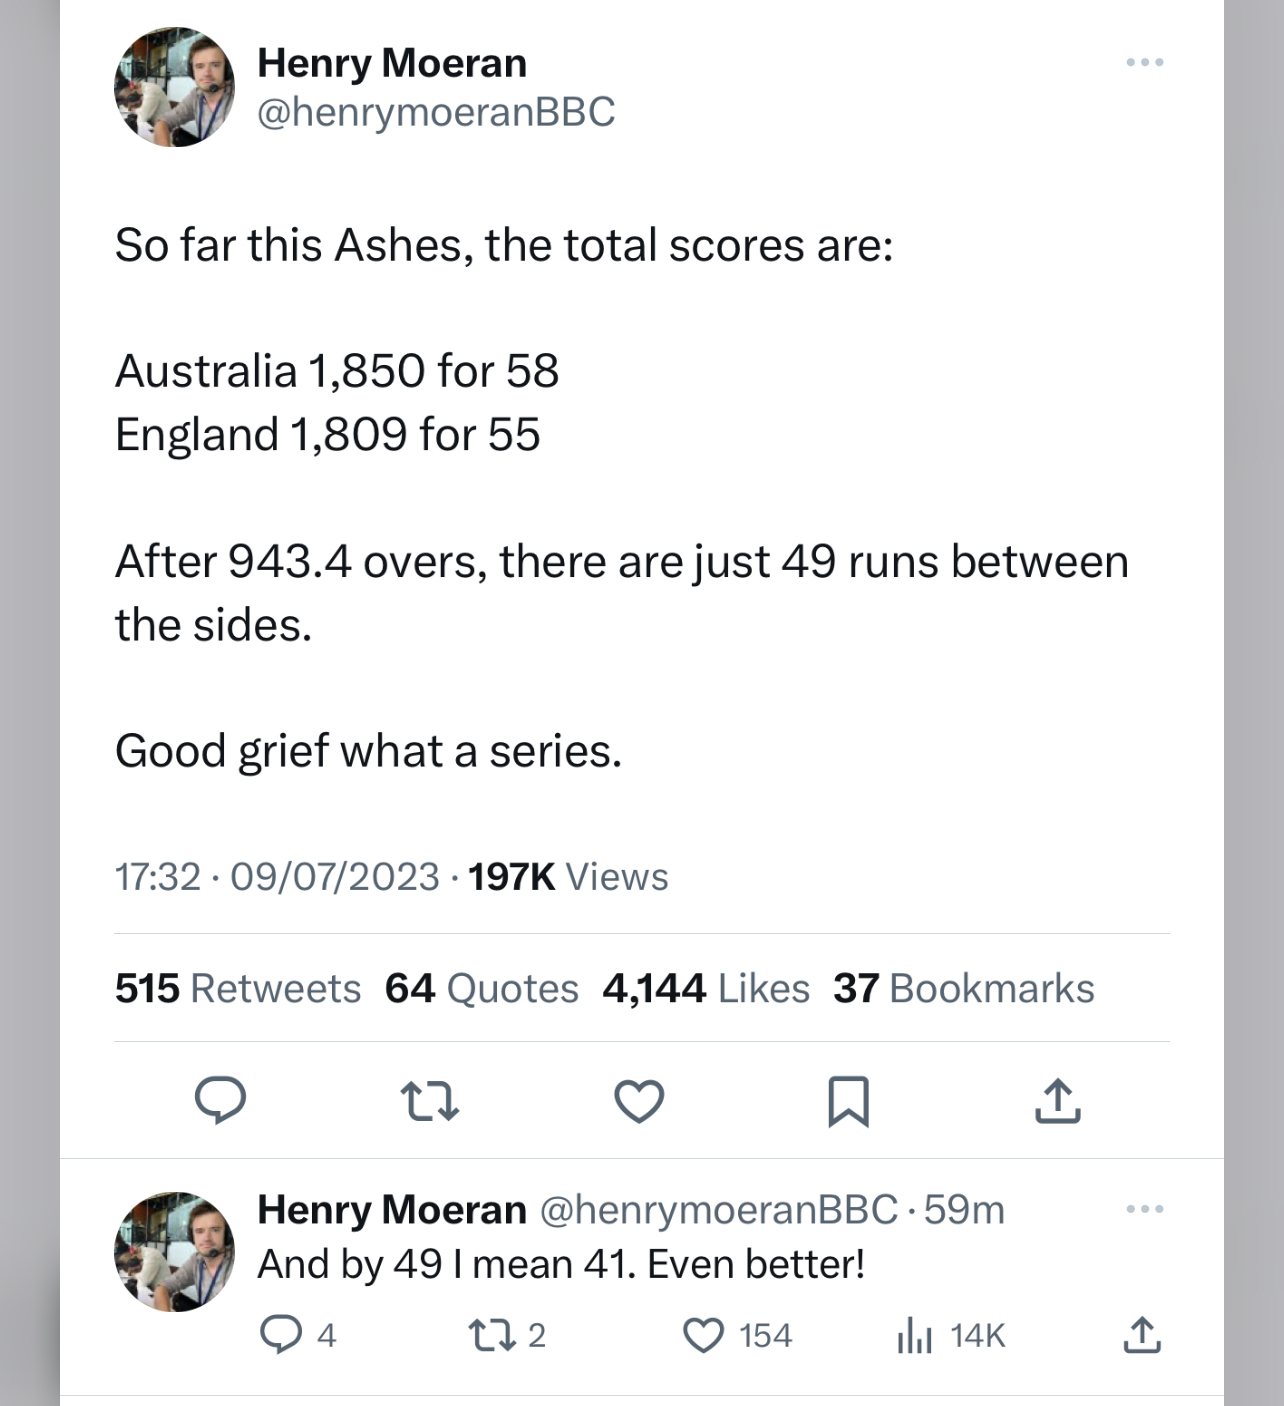Retweet the reply tweet with 2 retweets

[x=490, y=1335]
